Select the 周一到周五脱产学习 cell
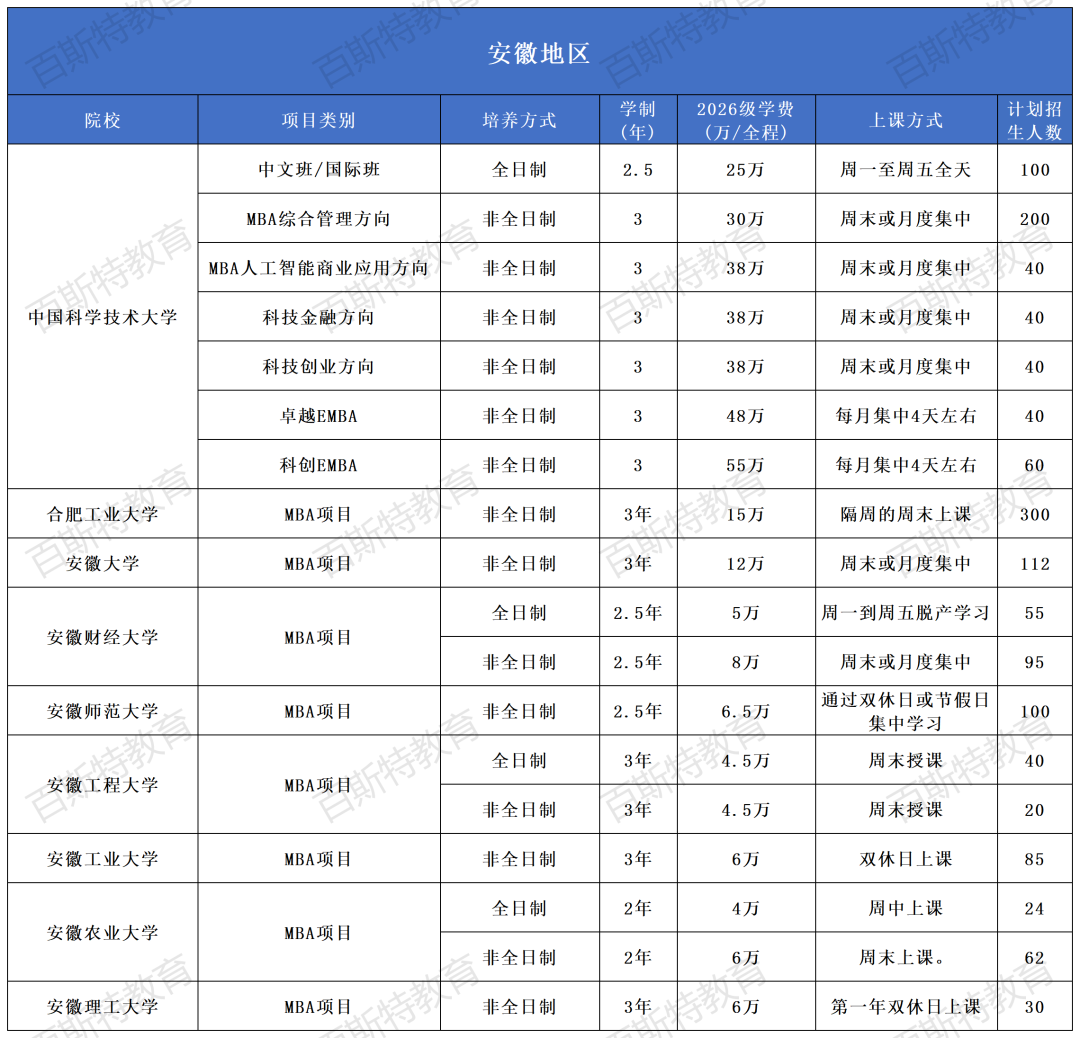The image size is (1080, 1038). coord(905,613)
